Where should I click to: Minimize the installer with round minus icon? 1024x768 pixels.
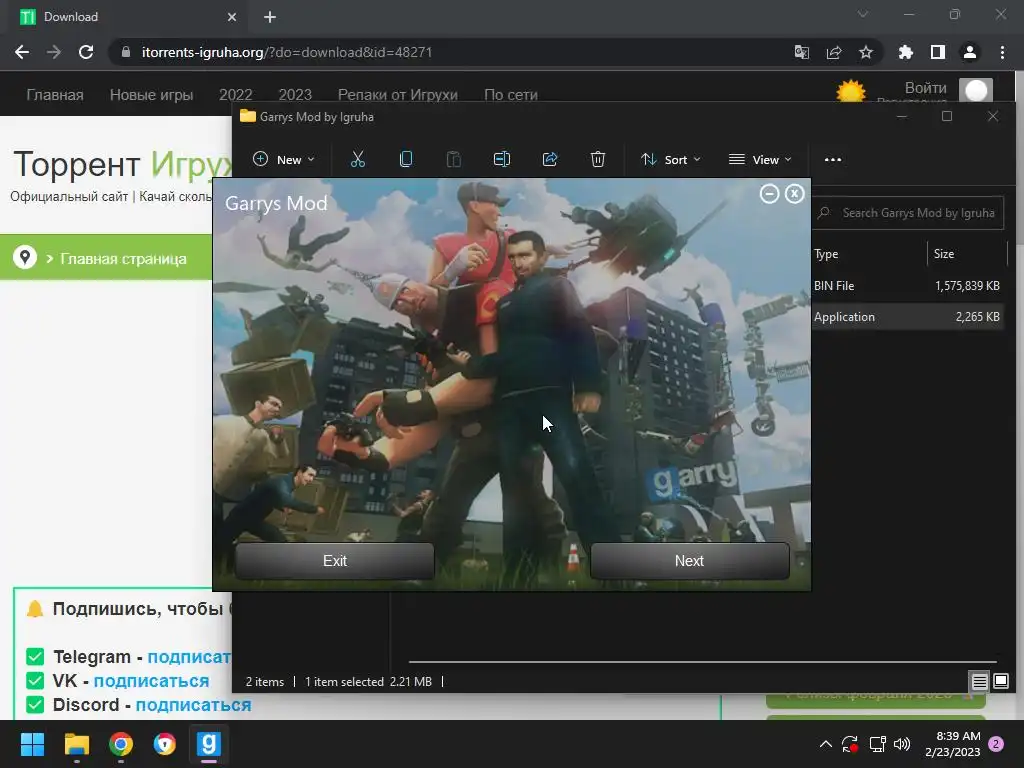769,194
